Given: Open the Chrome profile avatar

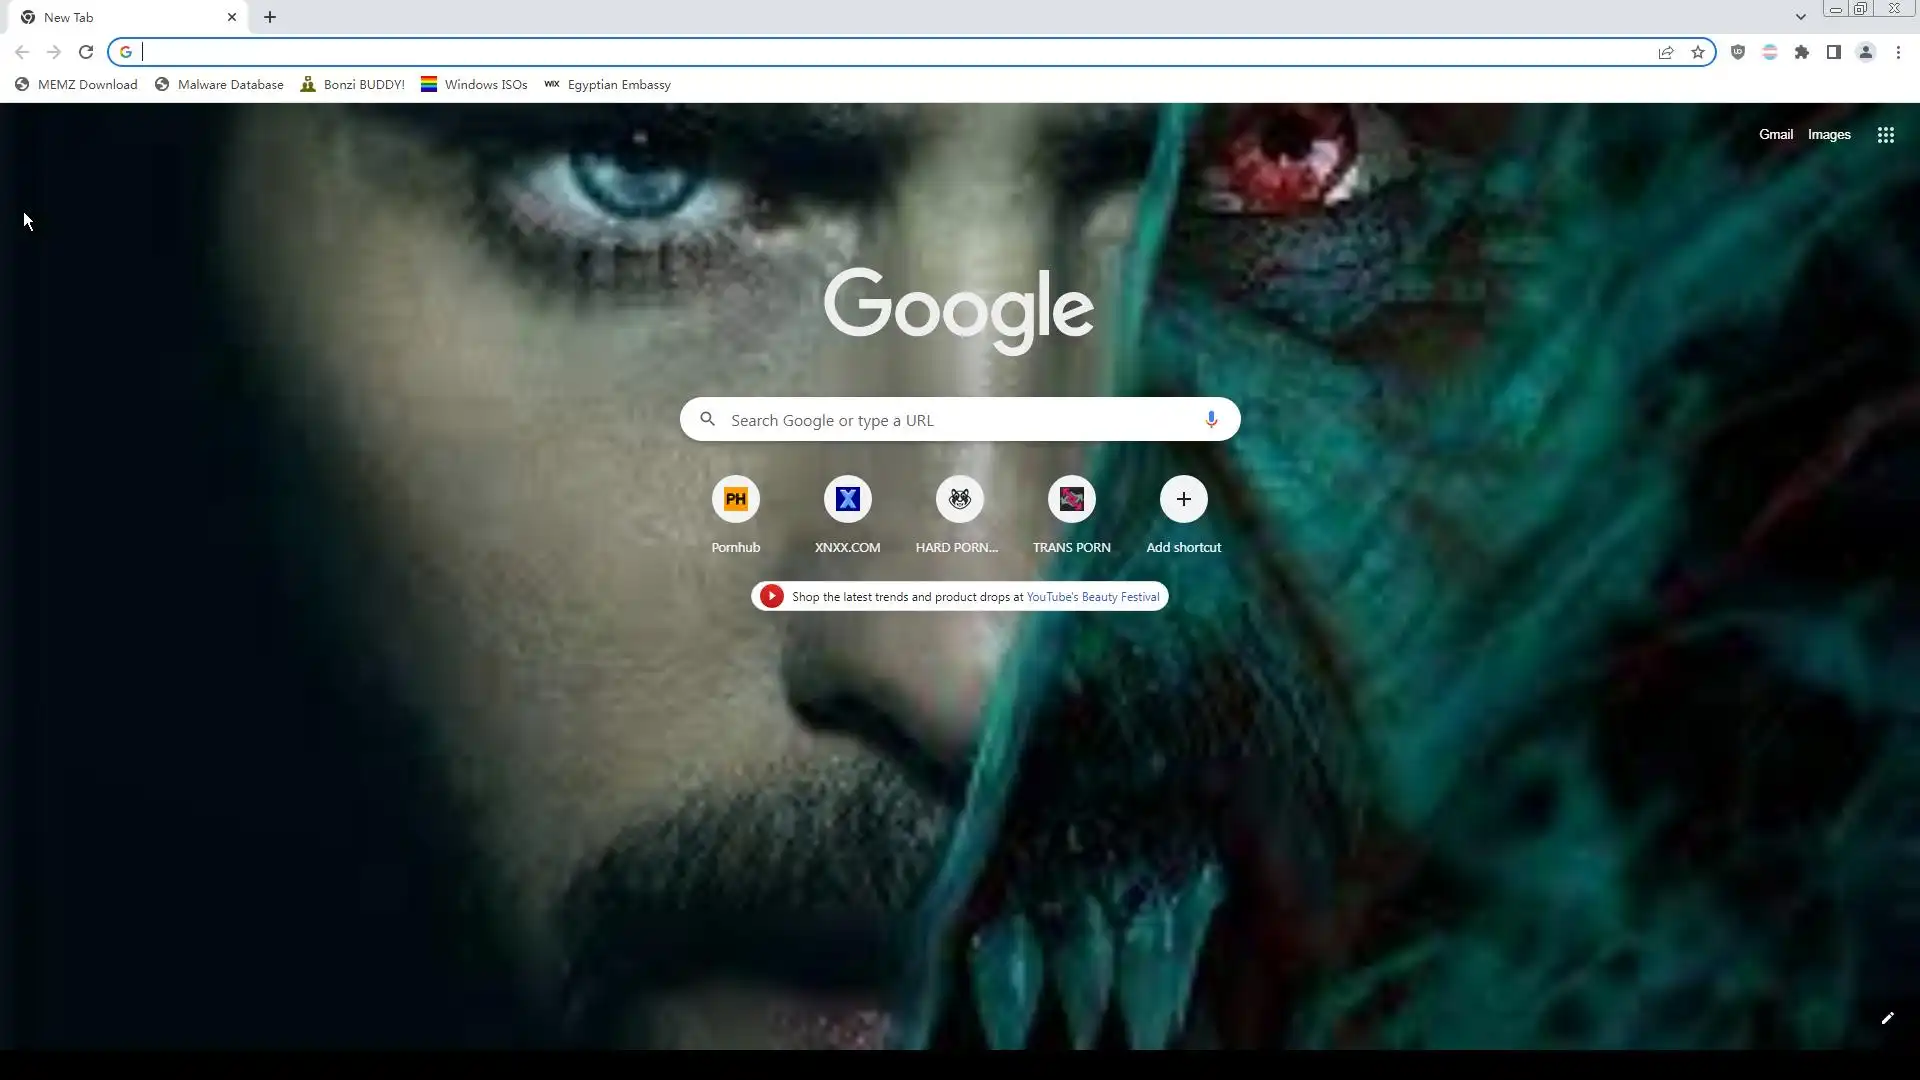Looking at the screenshot, I should (1866, 52).
